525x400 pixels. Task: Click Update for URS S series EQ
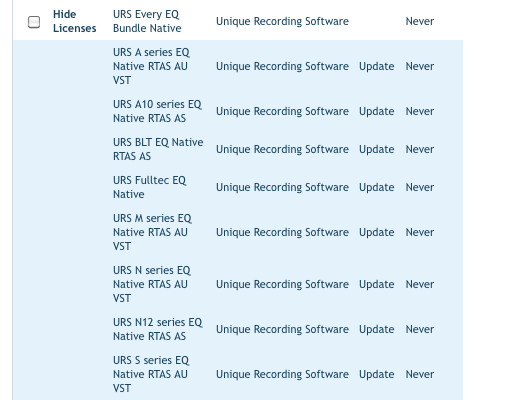point(376,374)
